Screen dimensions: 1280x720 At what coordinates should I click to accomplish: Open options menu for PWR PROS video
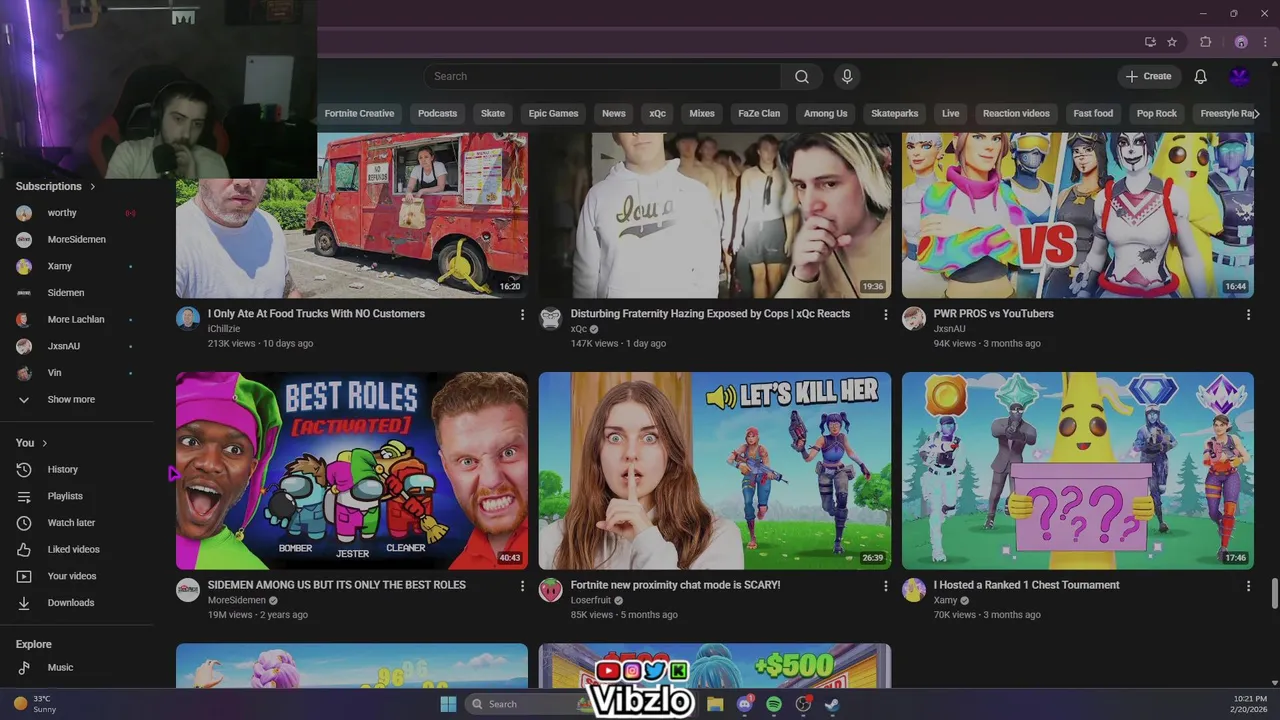[1248, 314]
